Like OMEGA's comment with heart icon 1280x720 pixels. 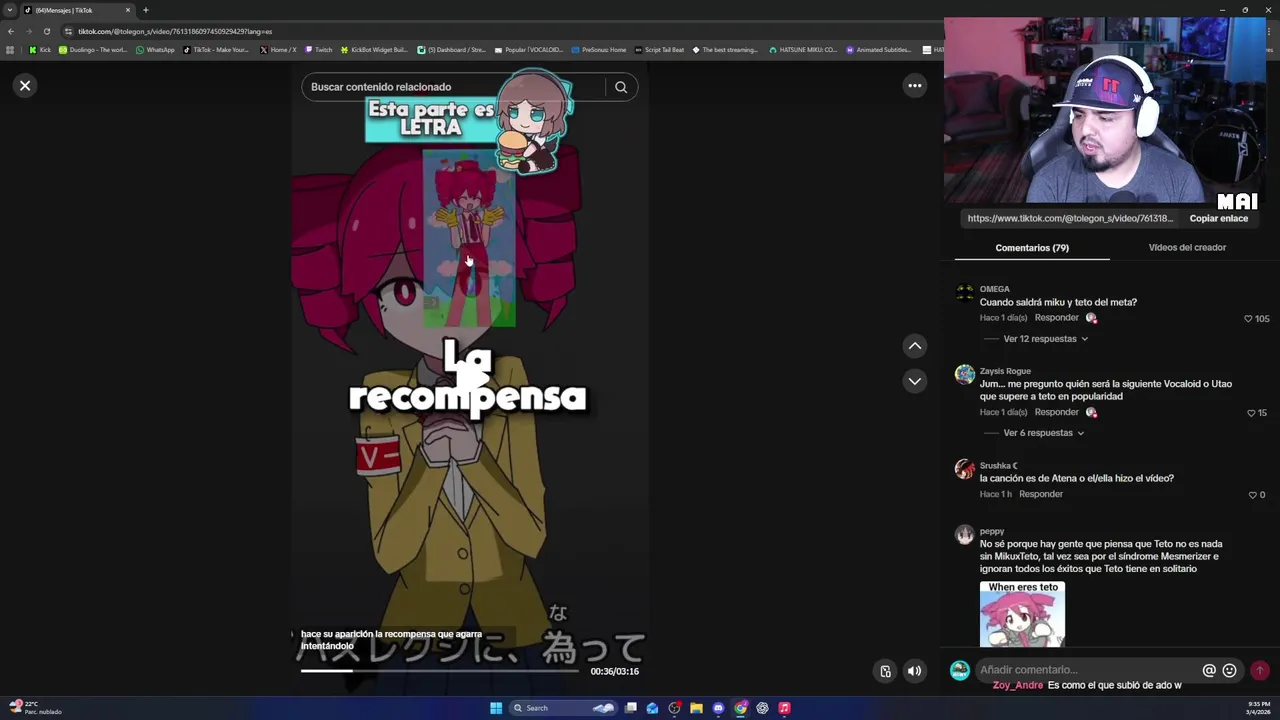point(1248,319)
